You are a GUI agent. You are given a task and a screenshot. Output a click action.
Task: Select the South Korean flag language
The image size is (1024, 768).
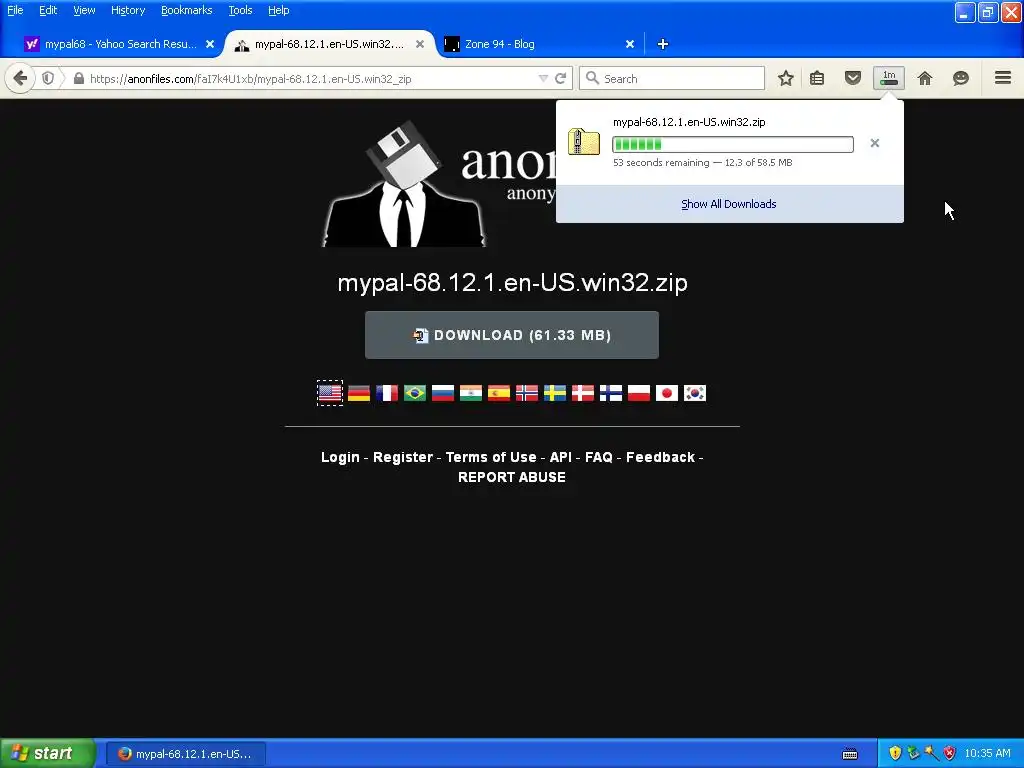point(695,393)
